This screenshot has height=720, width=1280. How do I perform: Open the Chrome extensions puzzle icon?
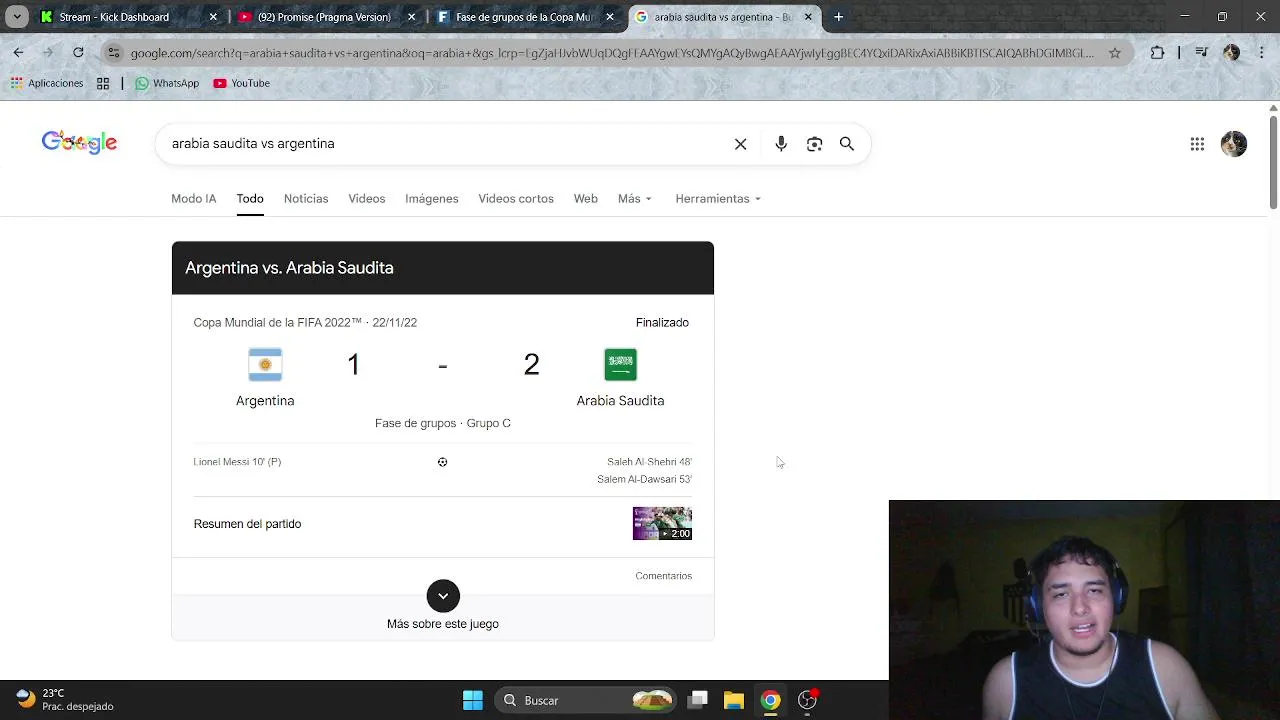(1157, 53)
